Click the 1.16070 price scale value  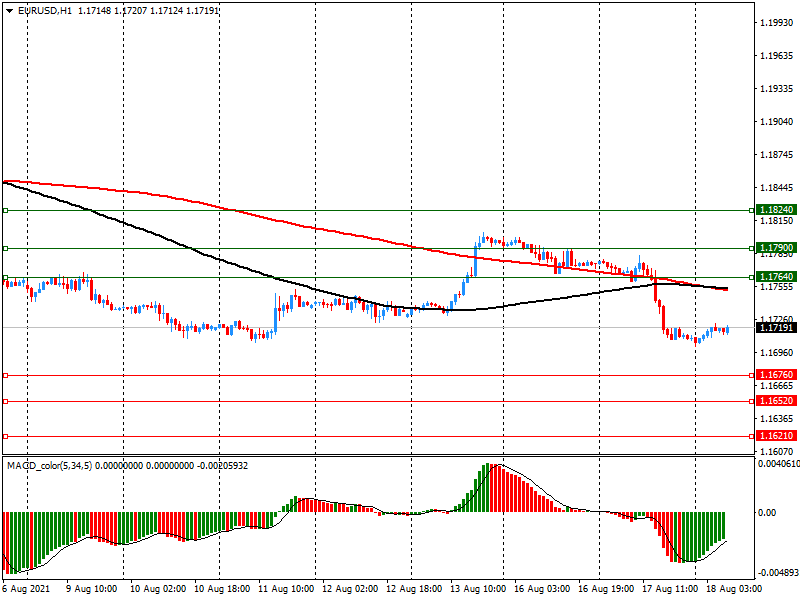tap(777, 452)
